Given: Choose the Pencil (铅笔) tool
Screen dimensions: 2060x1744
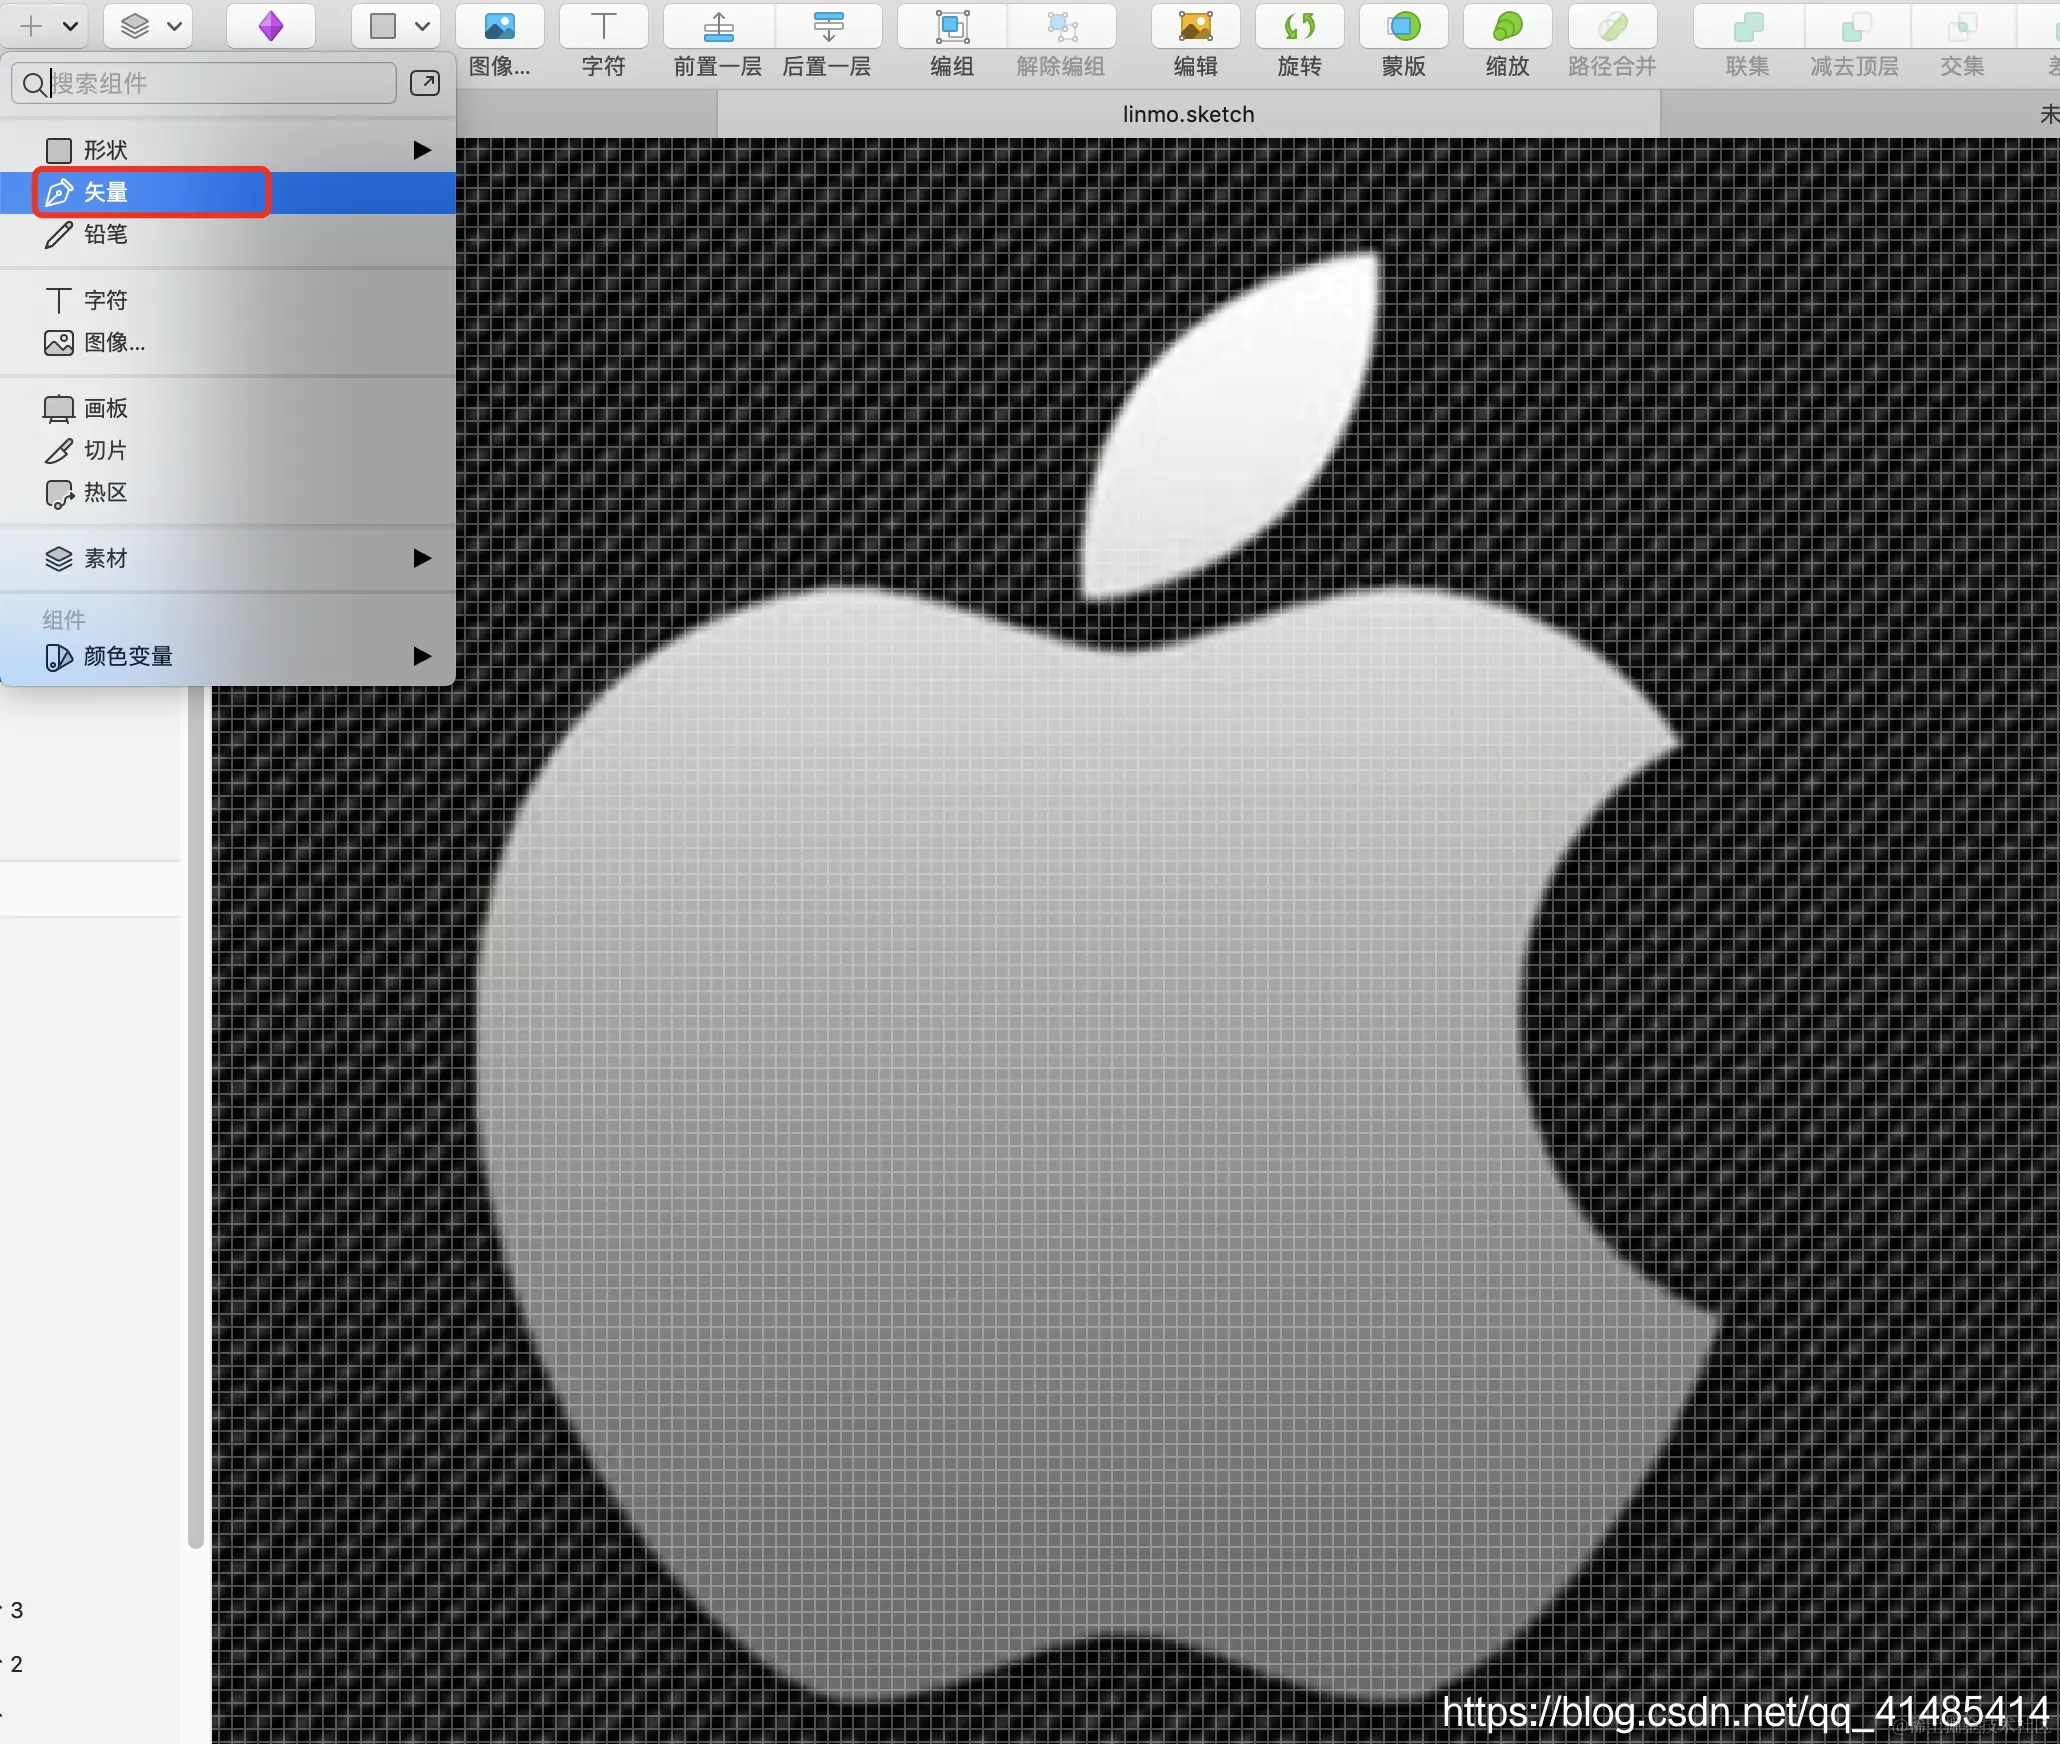Looking at the screenshot, I should click(x=105, y=234).
